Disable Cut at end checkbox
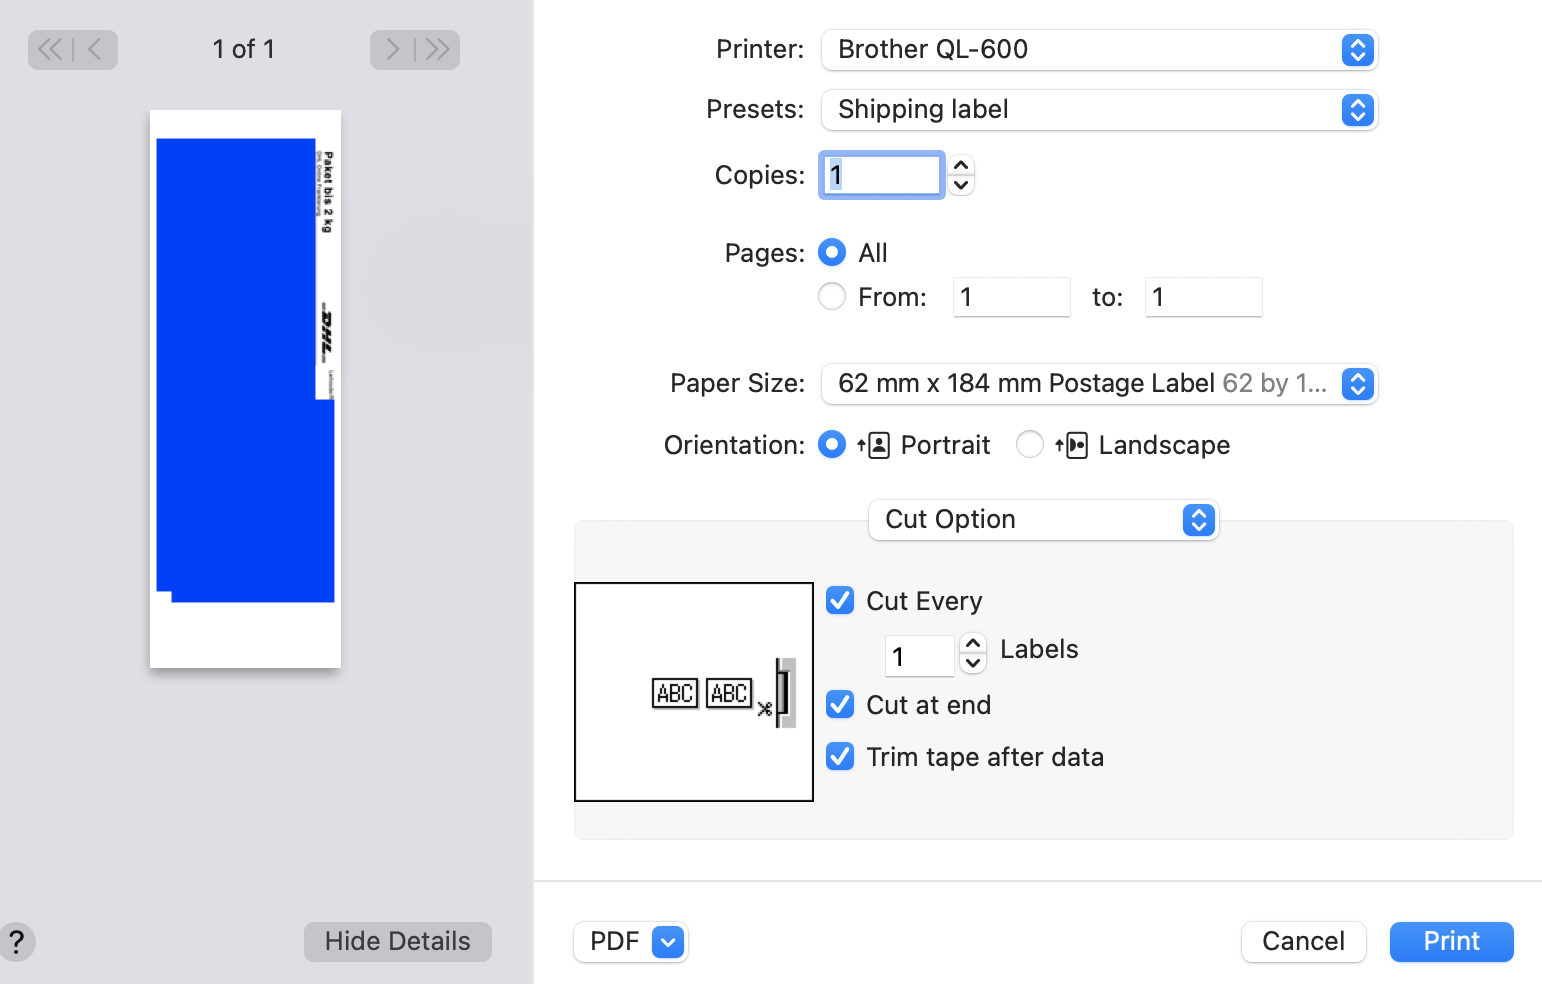The width and height of the screenshot is (1542, 984). 840,705
